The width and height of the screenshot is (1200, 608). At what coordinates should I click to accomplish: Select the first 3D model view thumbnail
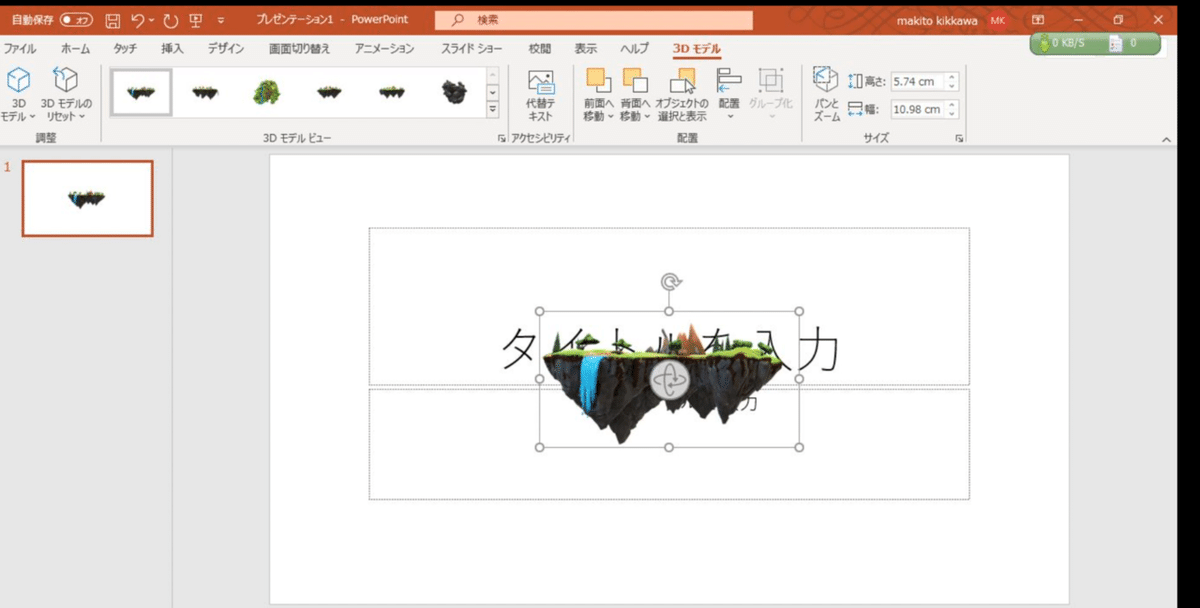pos(141,92)
